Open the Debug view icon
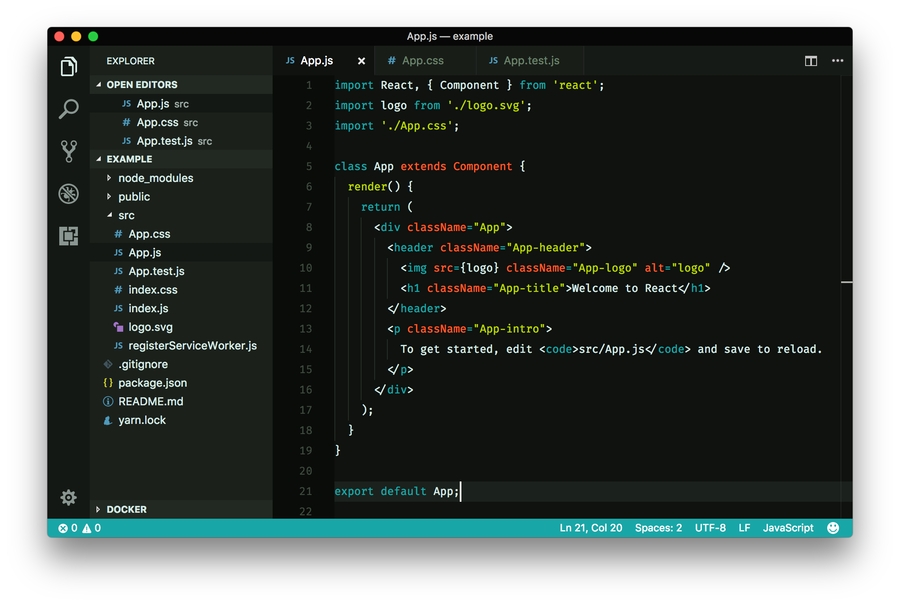The width and height of the screenshot is (900, 605). click(68, 194)
